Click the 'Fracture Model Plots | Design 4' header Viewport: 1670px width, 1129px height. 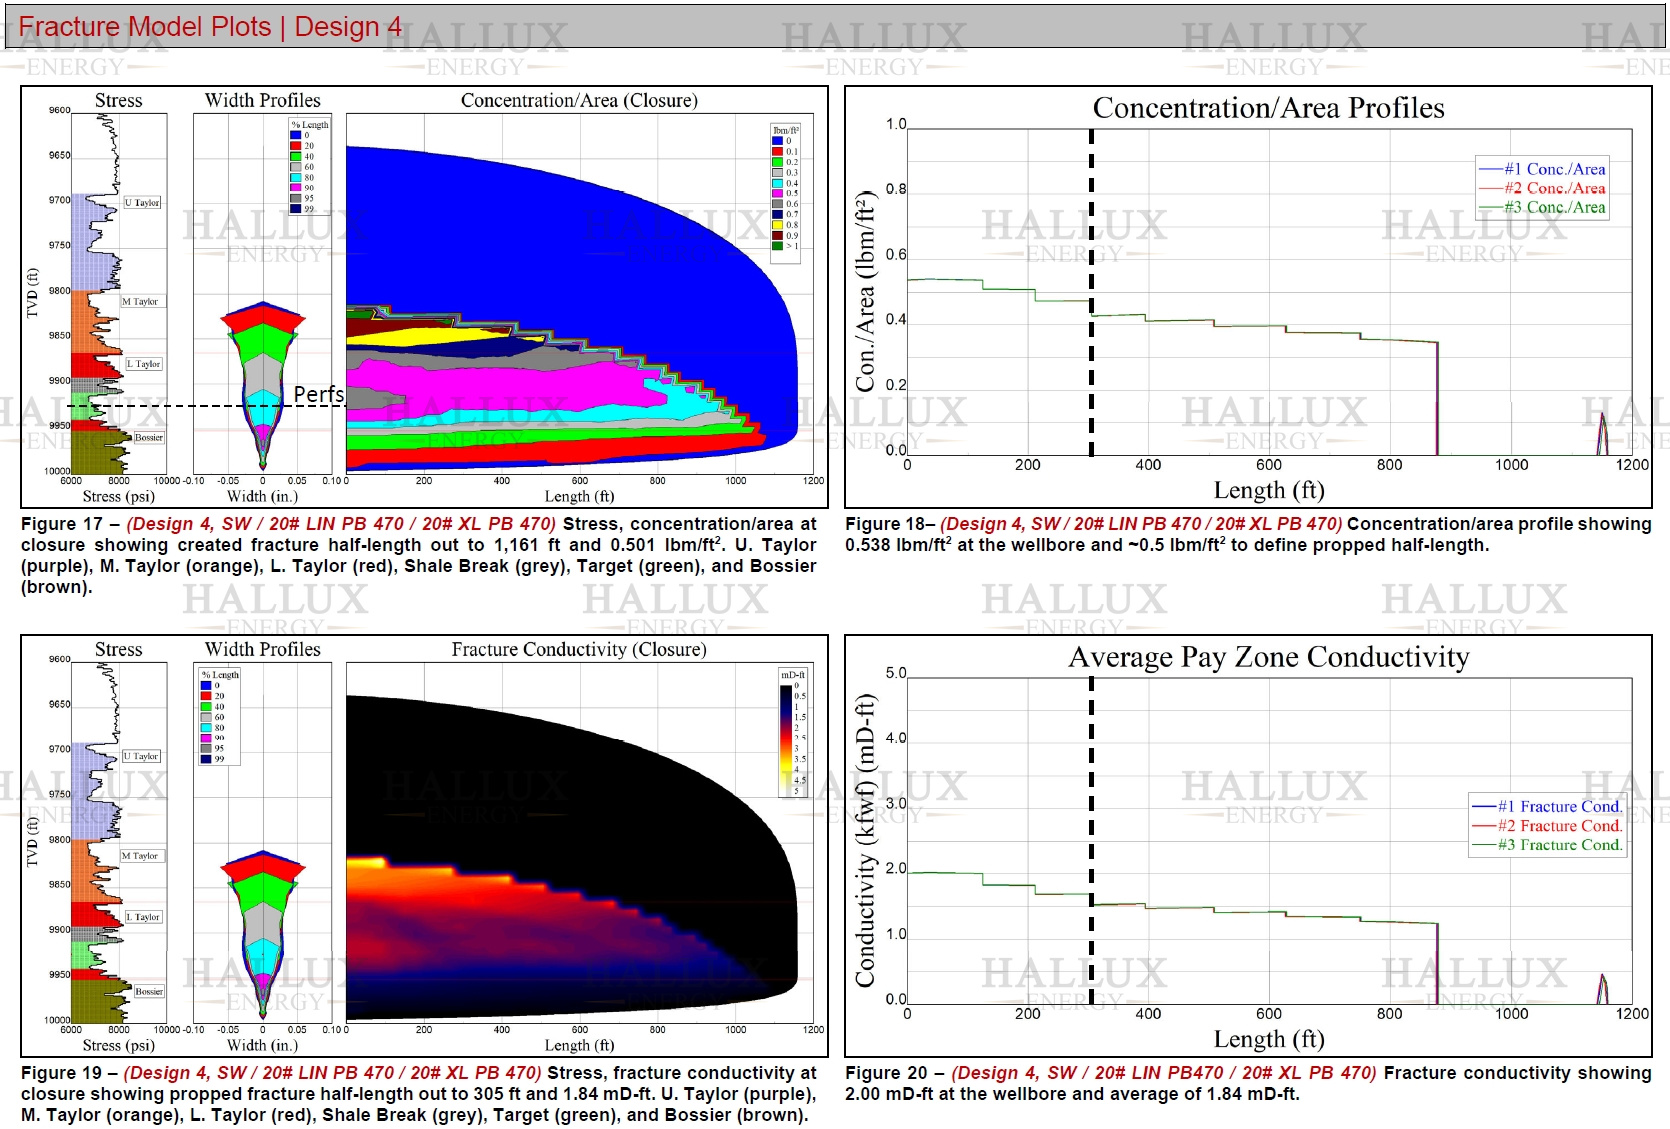(210, 27)
